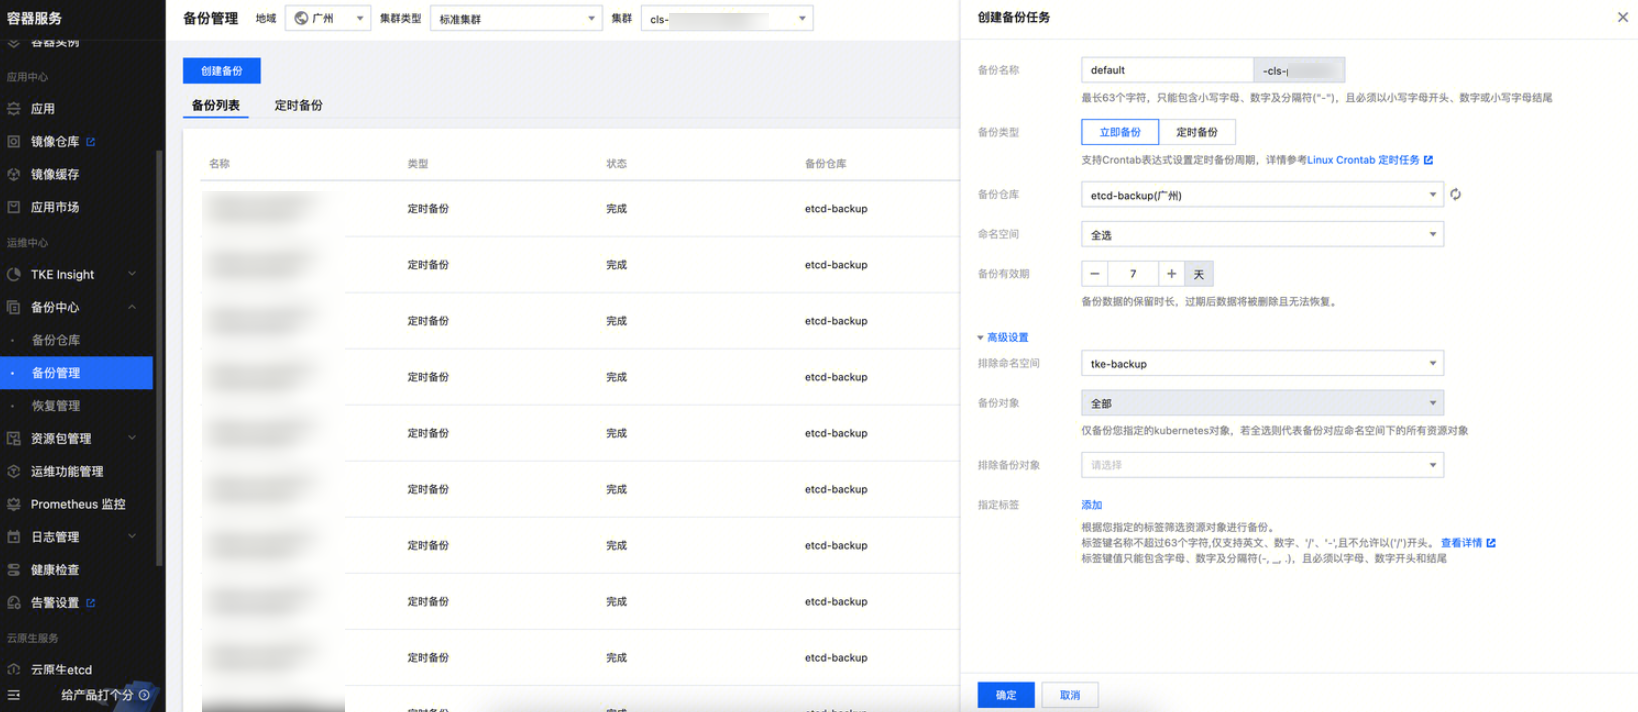Select the 立即备份 backup type
The height and width of the screenshot is (712, 1638).
click(x=1119, y=132)
